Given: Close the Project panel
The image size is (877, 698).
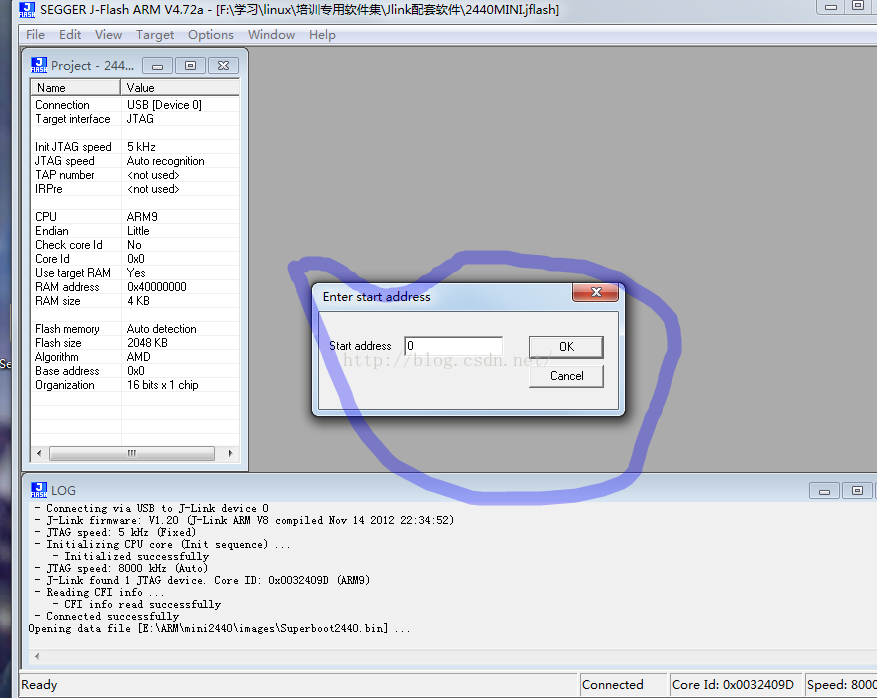Looking at the screenshot, I should coord(224,66).
